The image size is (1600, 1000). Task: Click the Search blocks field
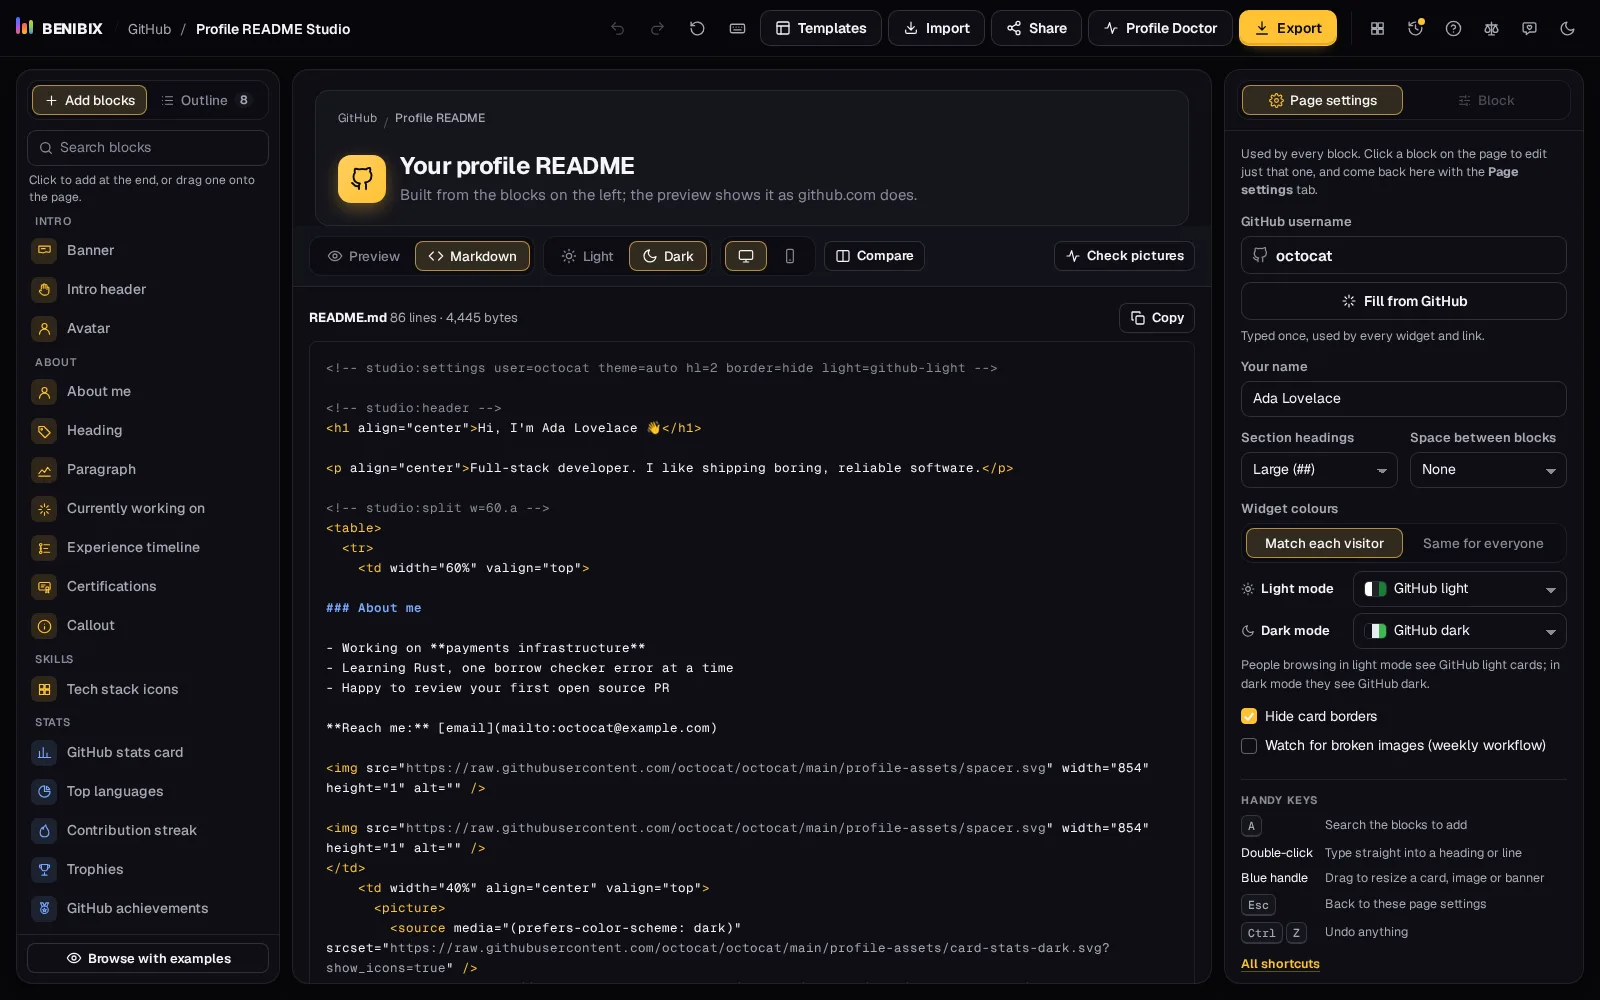(x=148, y=148)
